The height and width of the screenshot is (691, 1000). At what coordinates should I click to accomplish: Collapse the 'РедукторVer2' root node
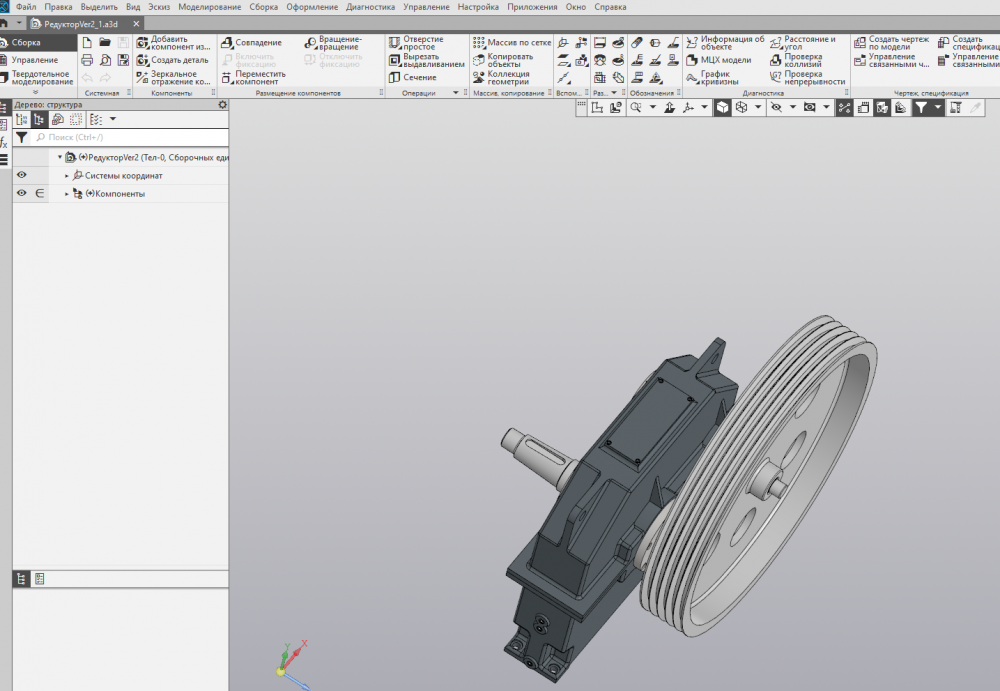point(60,157)
